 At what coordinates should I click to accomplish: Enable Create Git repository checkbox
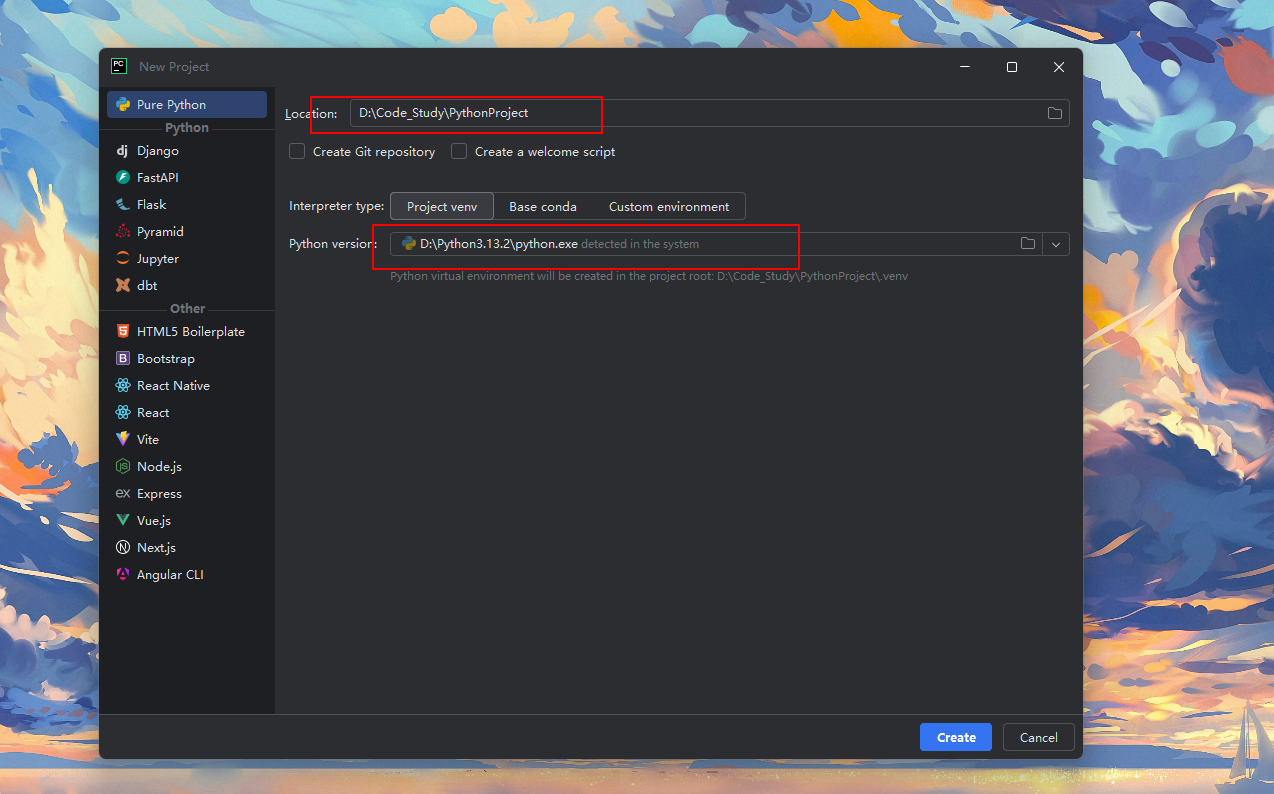pos(297,152)
